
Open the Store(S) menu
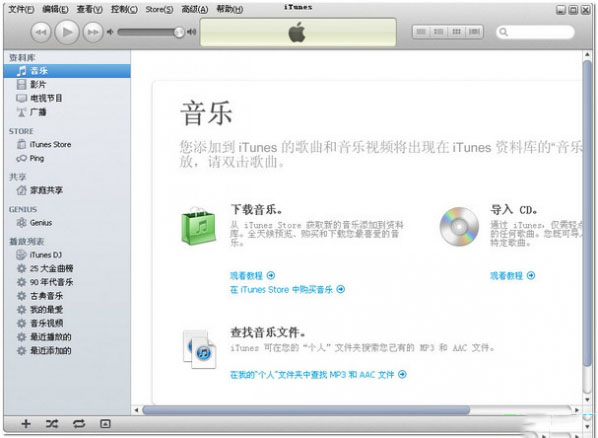[x=159, y=9]
